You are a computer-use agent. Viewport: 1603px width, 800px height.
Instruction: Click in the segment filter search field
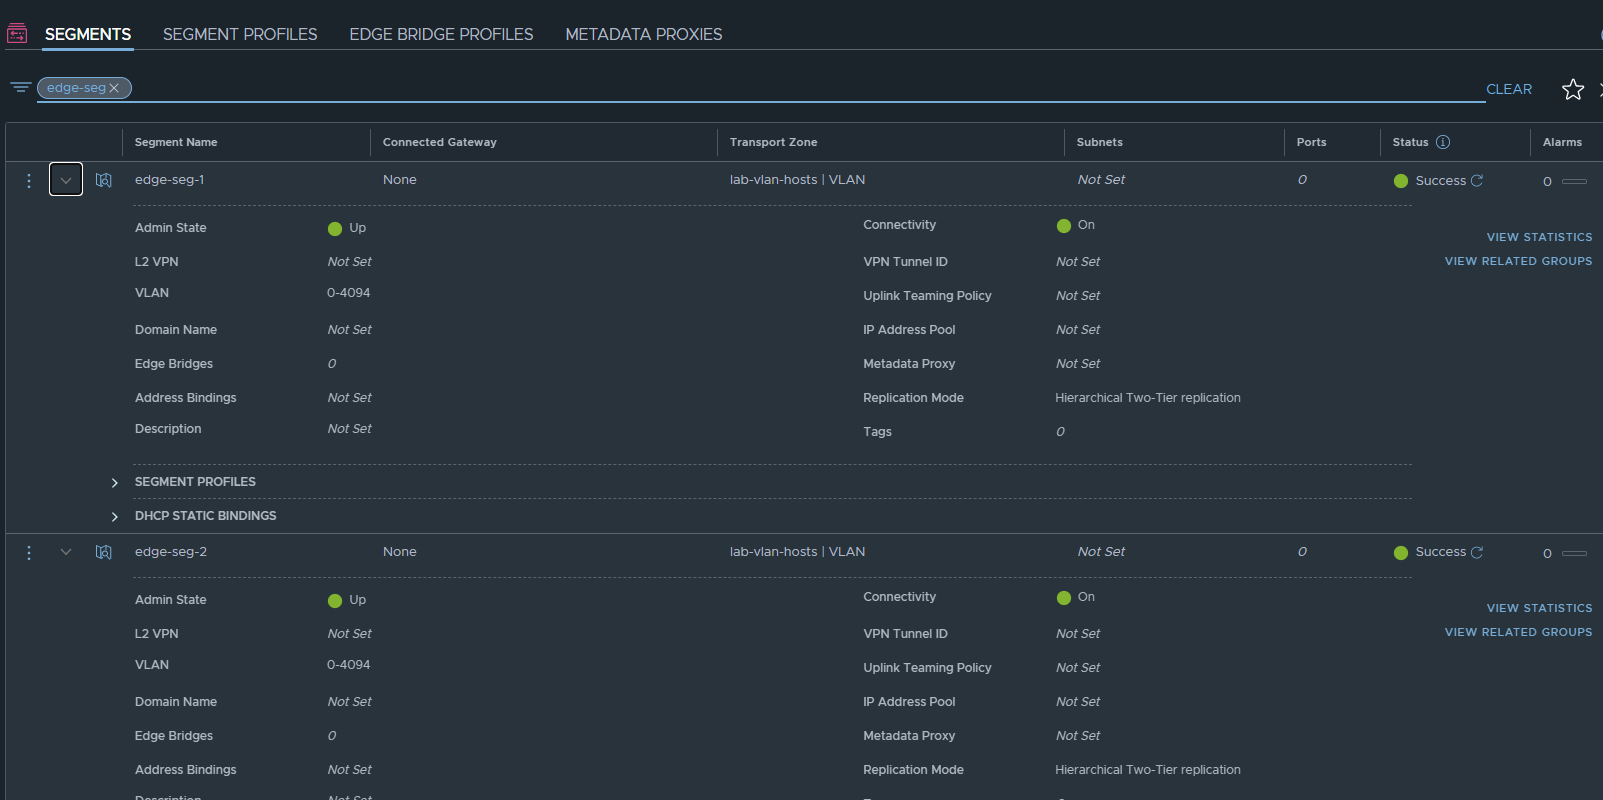pos(800,88)
